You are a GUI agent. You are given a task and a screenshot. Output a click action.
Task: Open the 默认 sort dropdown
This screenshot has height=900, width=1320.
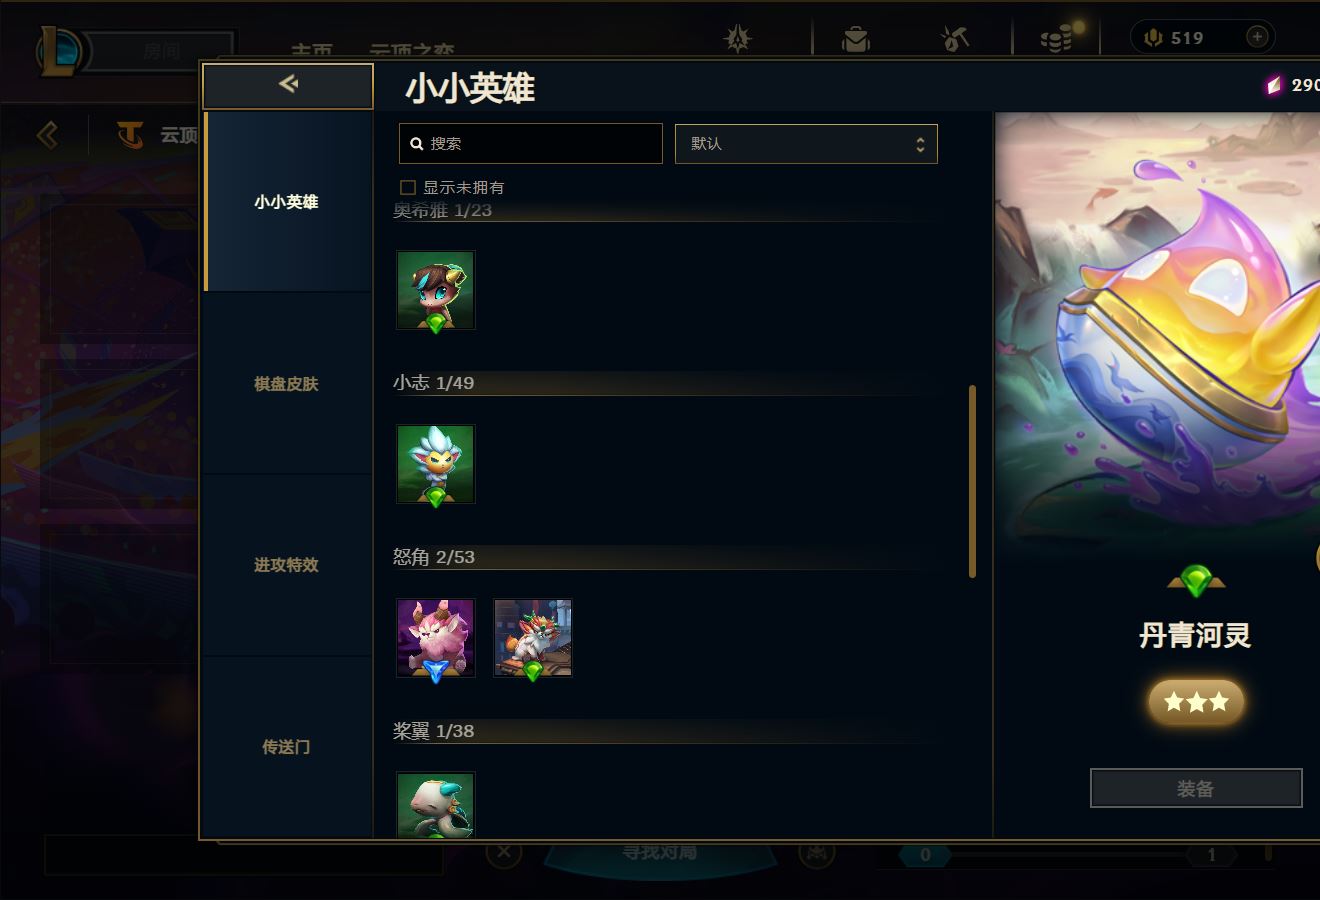click(x=806, y=144)
